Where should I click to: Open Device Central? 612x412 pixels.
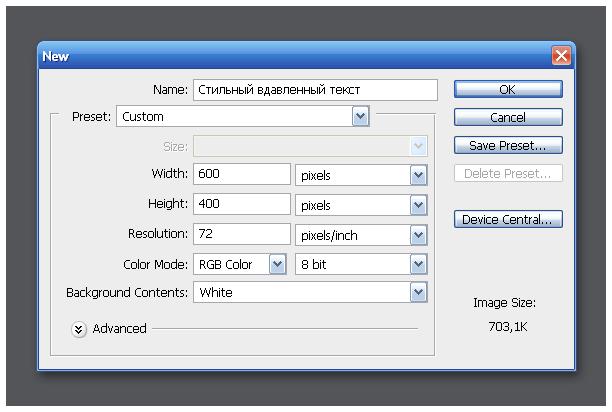coord(507,220)
